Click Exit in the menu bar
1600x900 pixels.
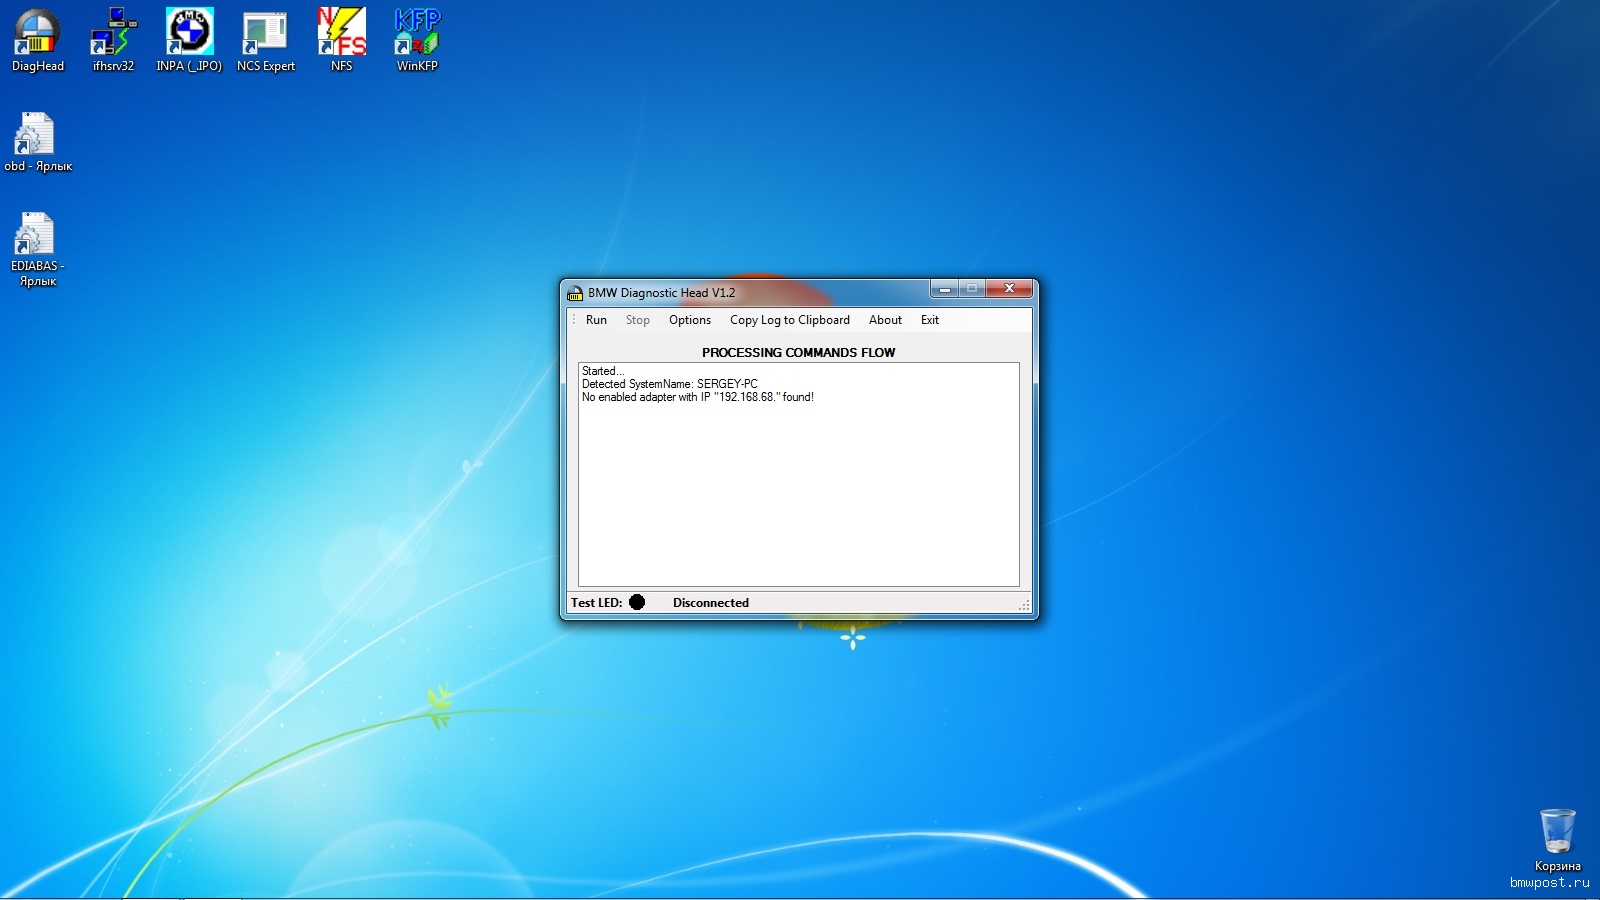[x=930, y=320]
